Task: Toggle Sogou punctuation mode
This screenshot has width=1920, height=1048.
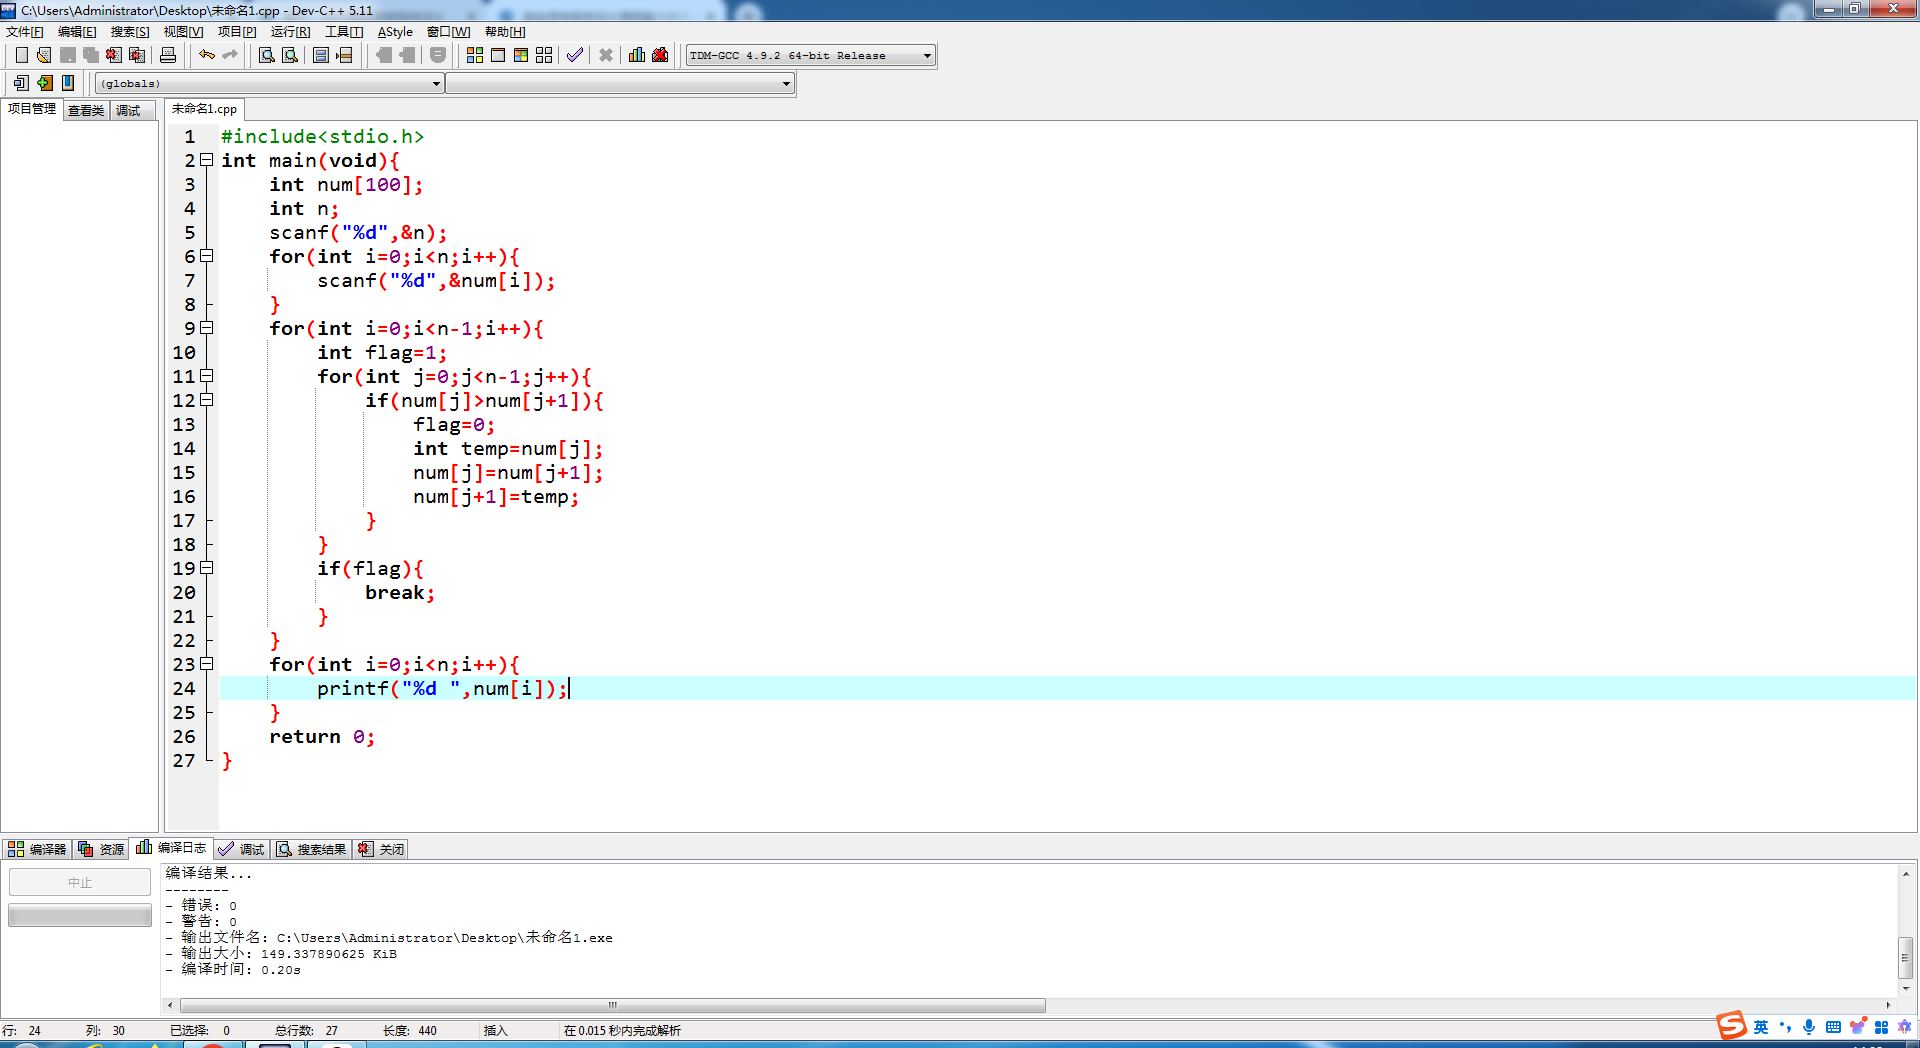Action: 1785,1027
